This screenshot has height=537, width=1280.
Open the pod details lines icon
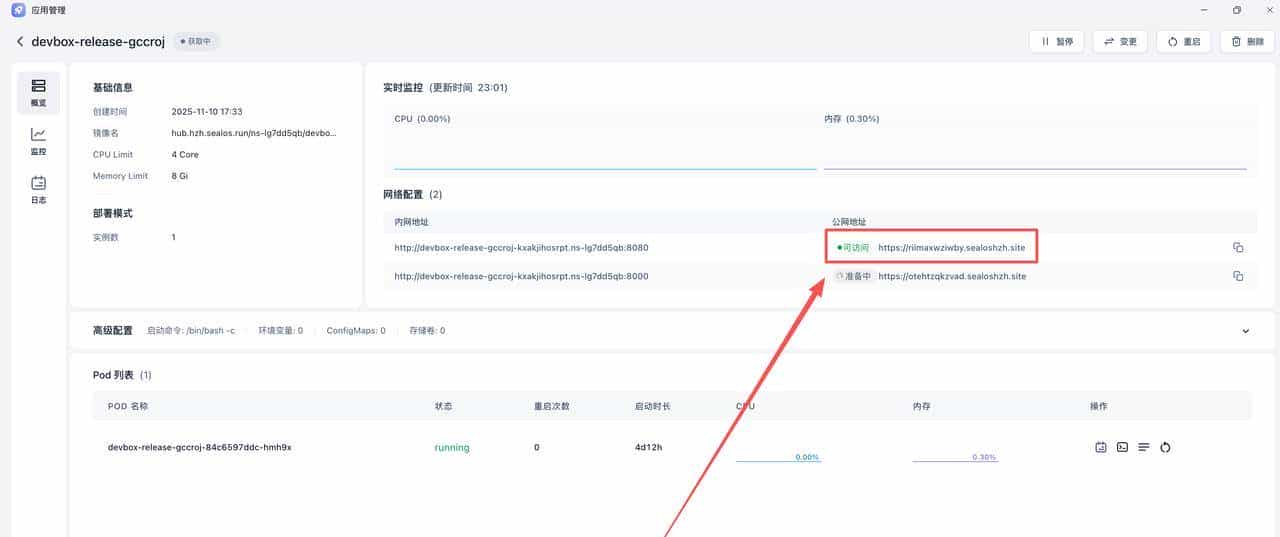1144,447
